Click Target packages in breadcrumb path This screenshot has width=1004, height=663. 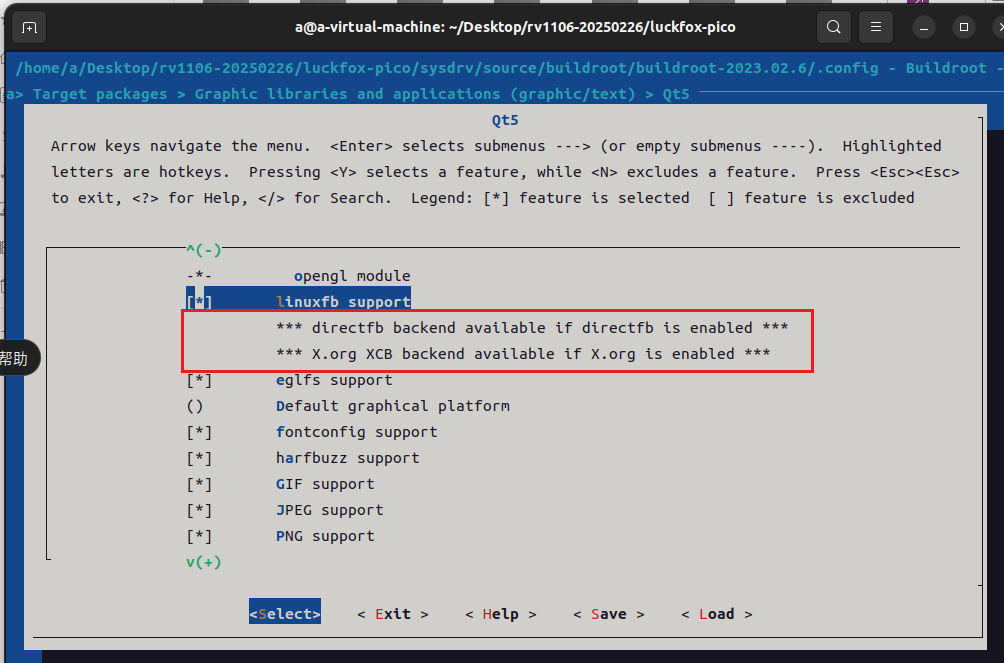coord(100,94)
